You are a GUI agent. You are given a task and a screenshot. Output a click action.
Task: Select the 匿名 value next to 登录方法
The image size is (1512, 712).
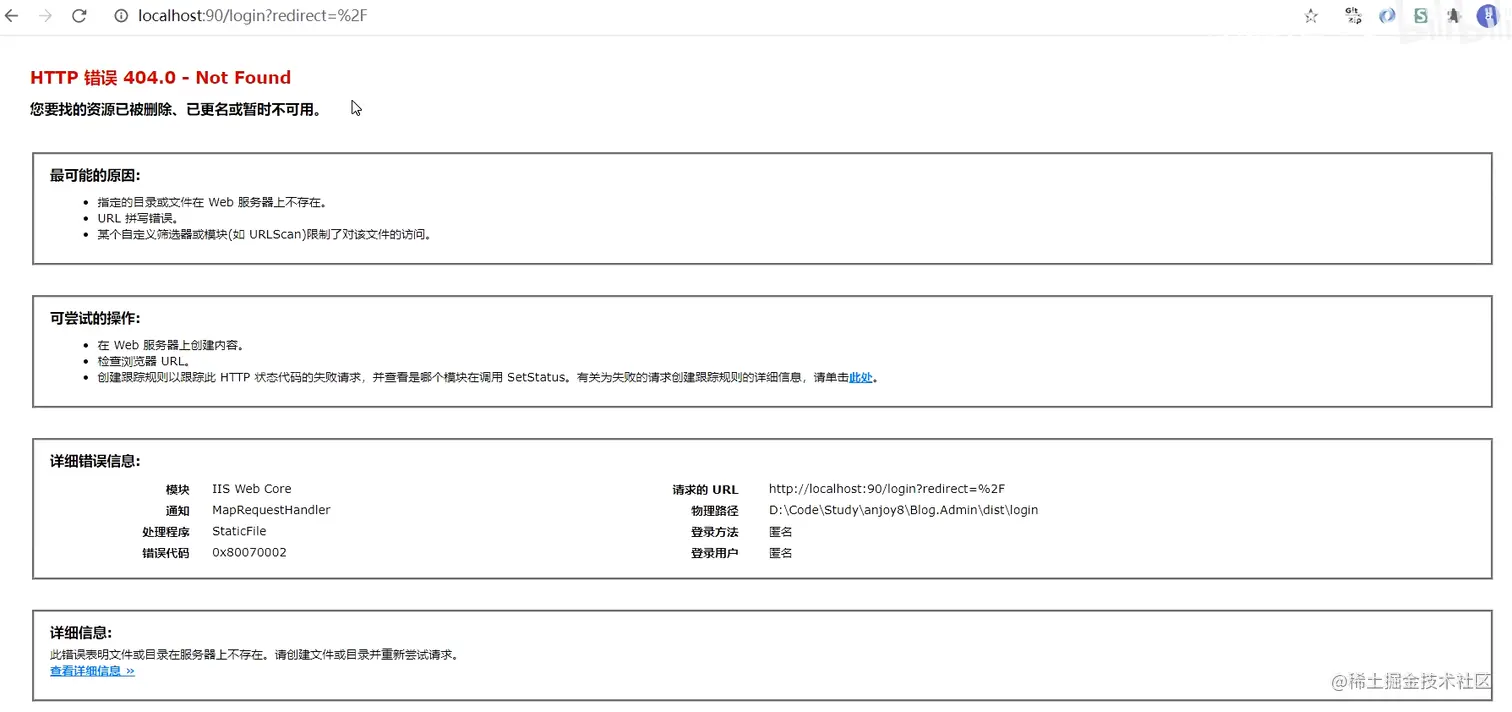781,532
